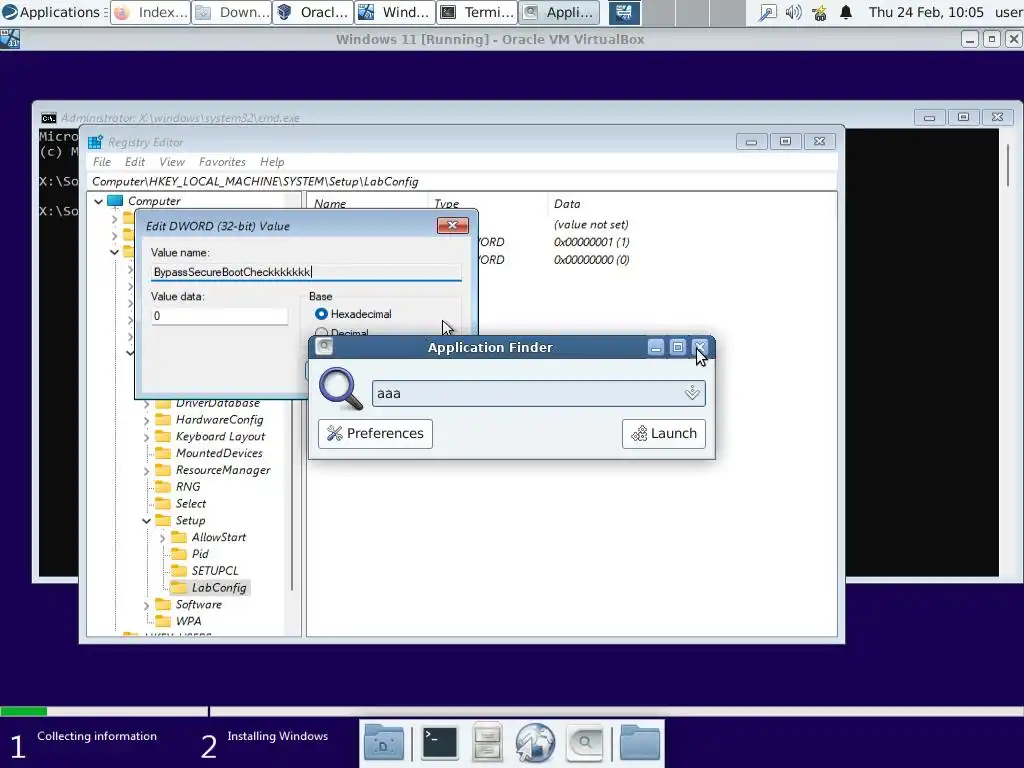The image size is (1024, 768).
Task: Switch to the Down... taskbar window
Action: coord(232,12)
